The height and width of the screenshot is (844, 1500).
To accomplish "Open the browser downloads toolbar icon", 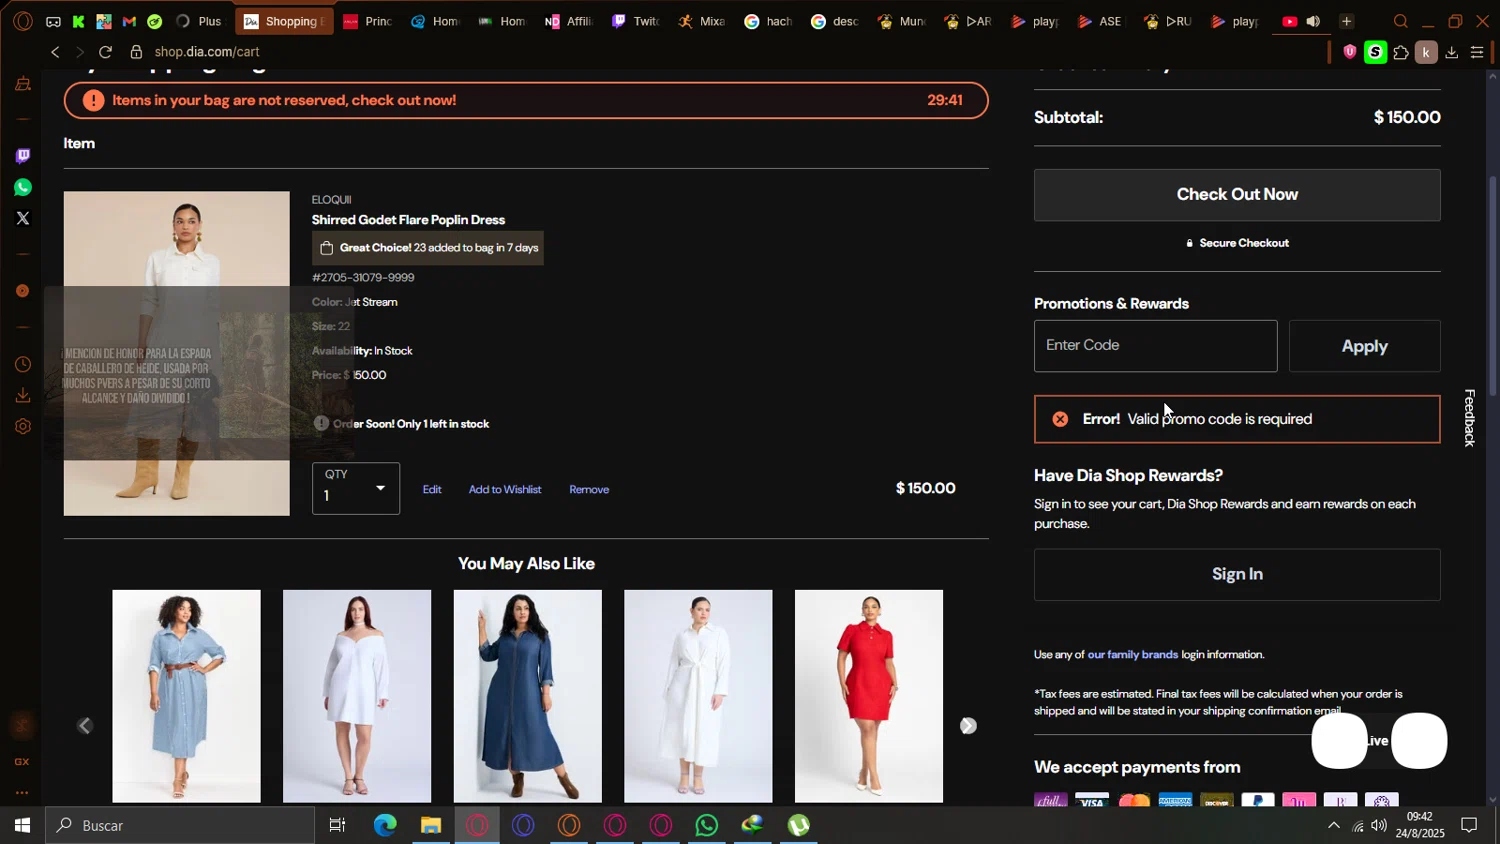I will pyautogui.click(x=1452, y=52).
